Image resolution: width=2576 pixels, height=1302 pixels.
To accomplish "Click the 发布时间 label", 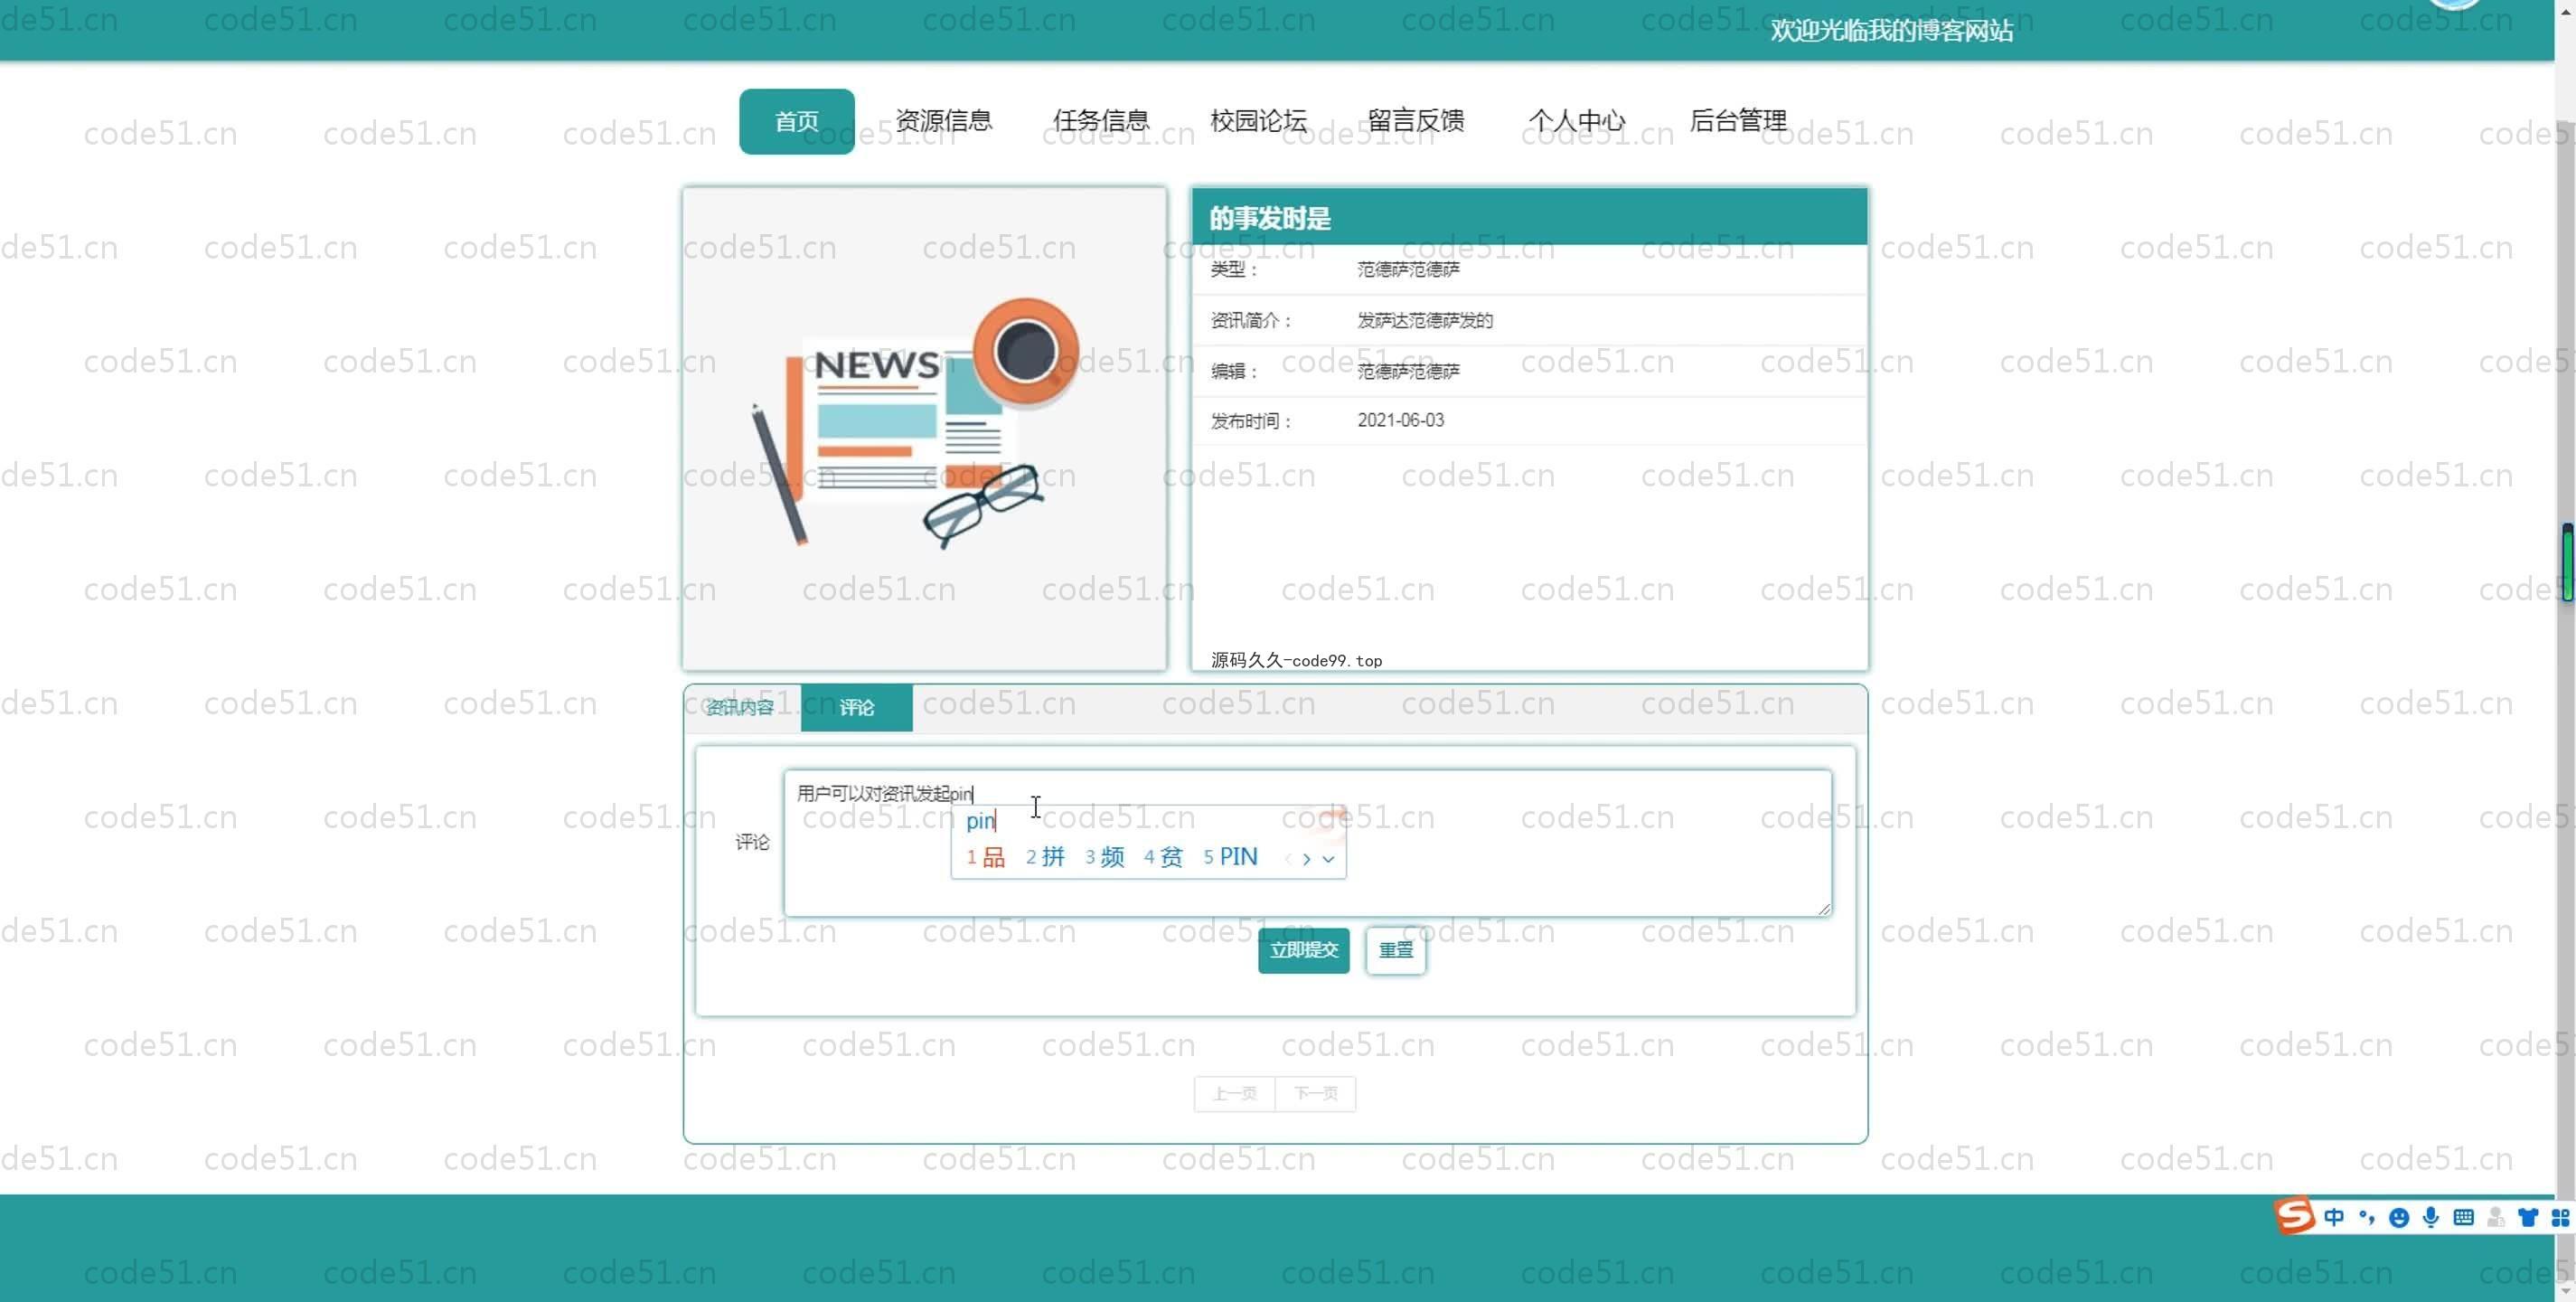I will pyautogui.click(x=1250, y=421).
